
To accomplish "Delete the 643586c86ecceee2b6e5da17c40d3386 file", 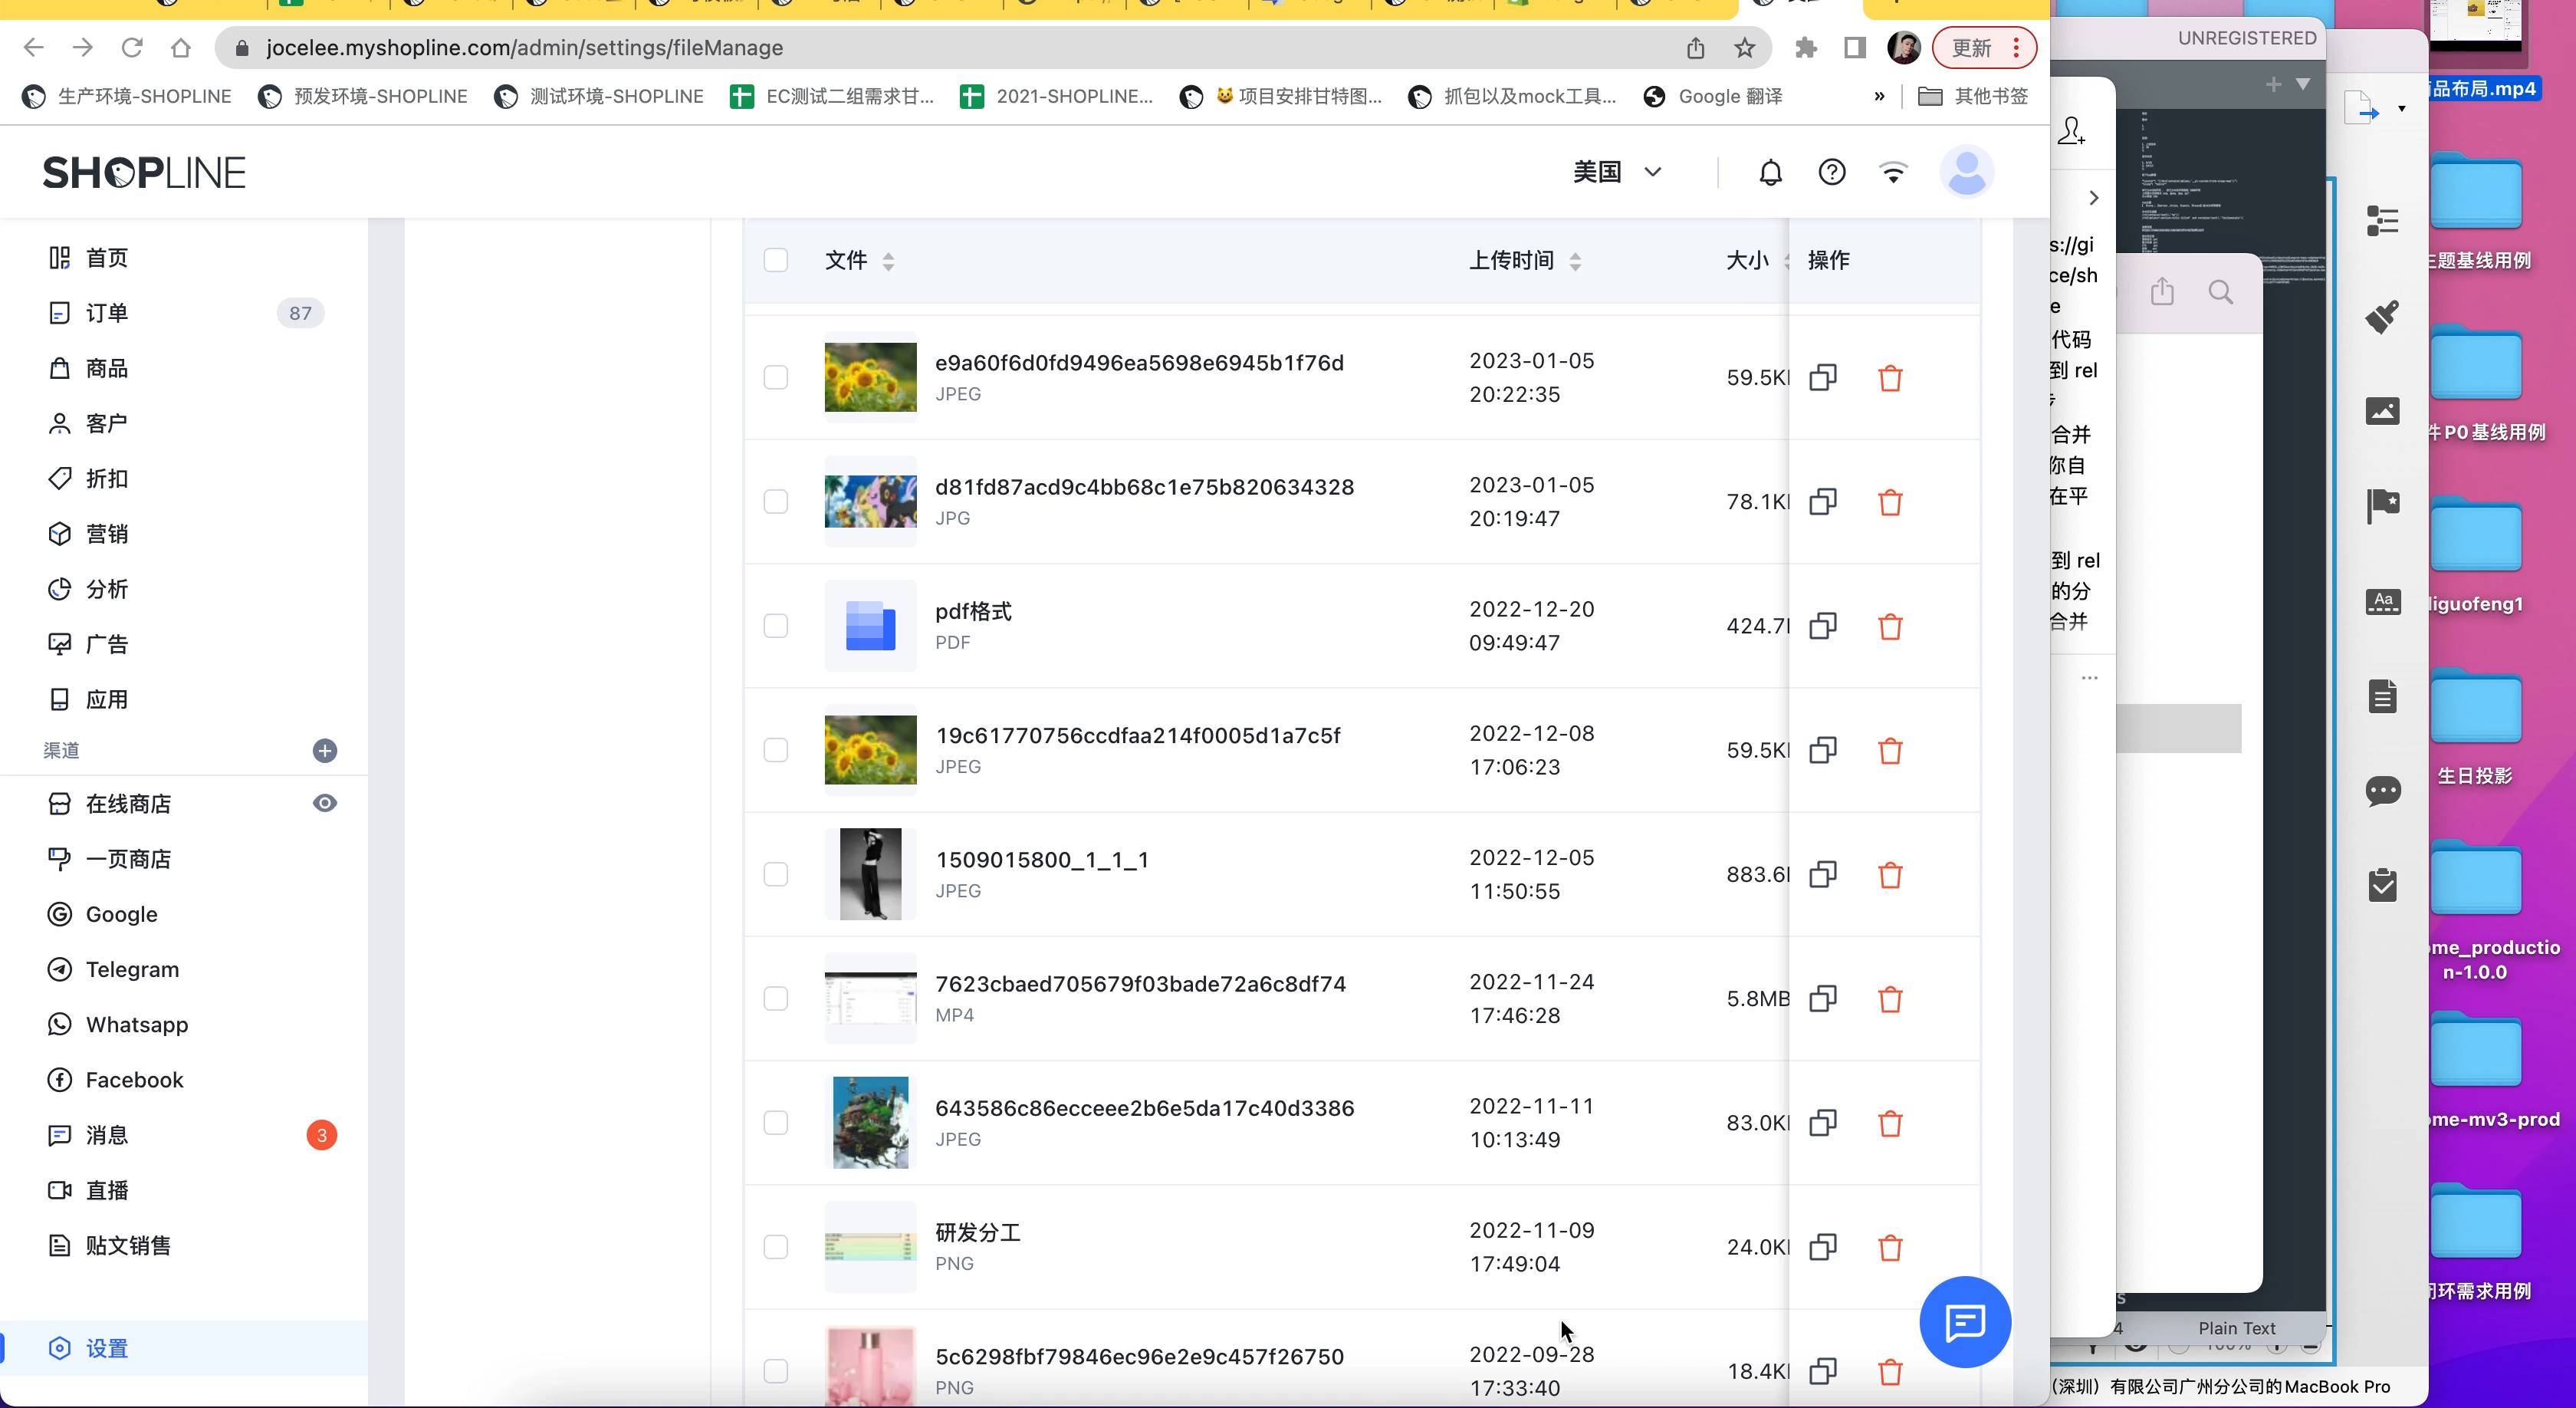I will point(1890,1123).
